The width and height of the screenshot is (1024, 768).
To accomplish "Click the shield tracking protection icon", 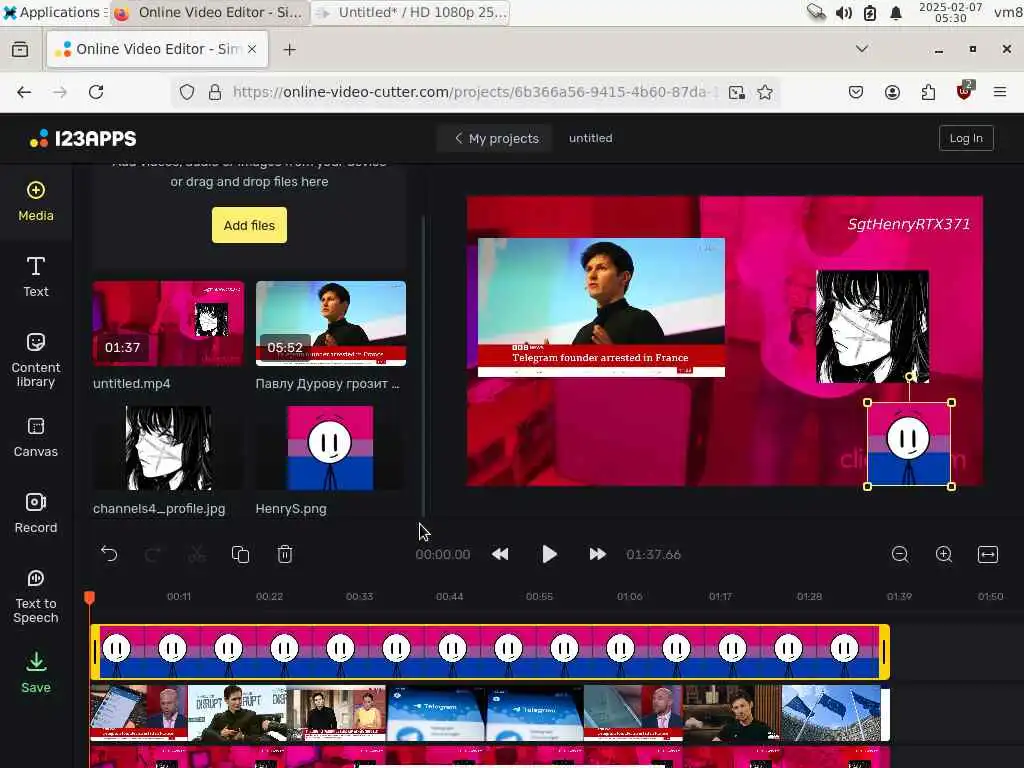I will (x=187, y=92).
